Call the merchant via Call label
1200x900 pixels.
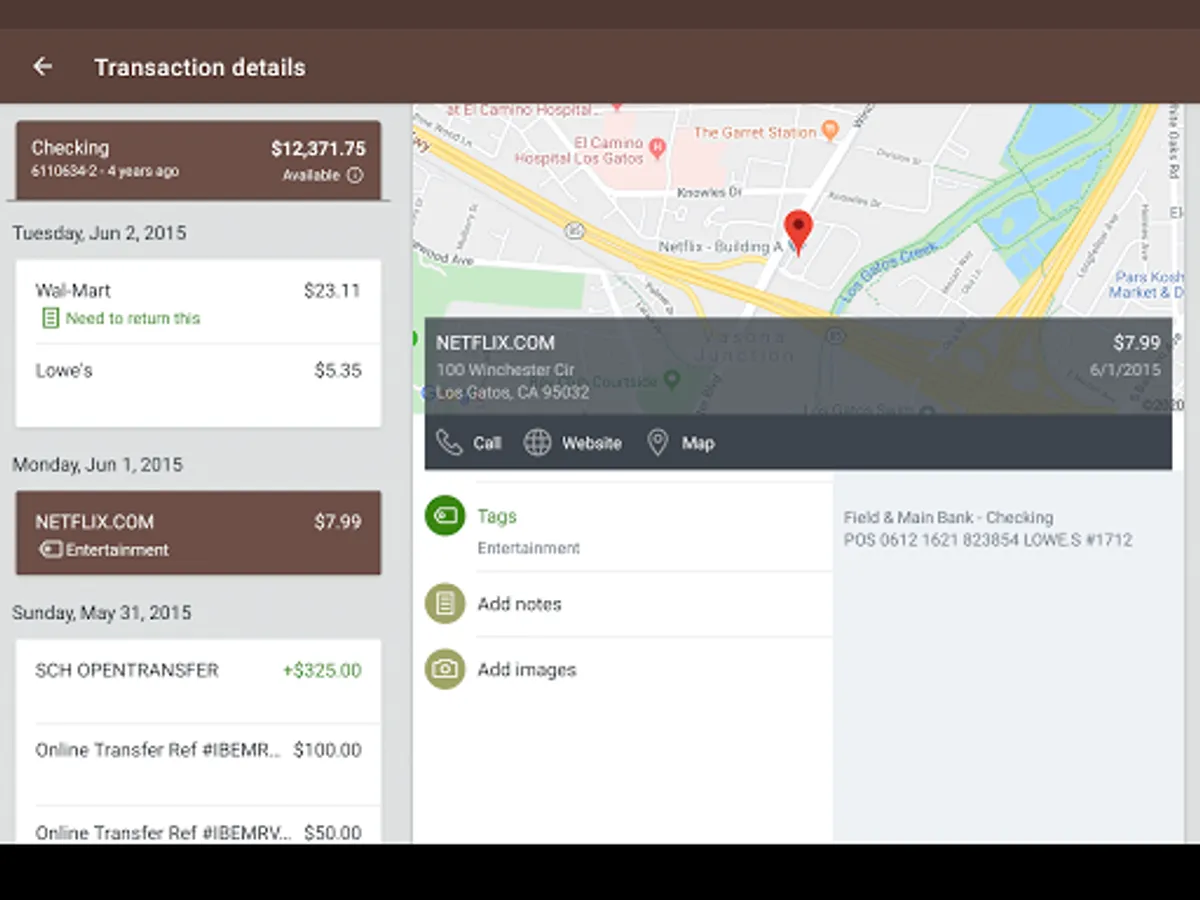(x=487, y=443)
